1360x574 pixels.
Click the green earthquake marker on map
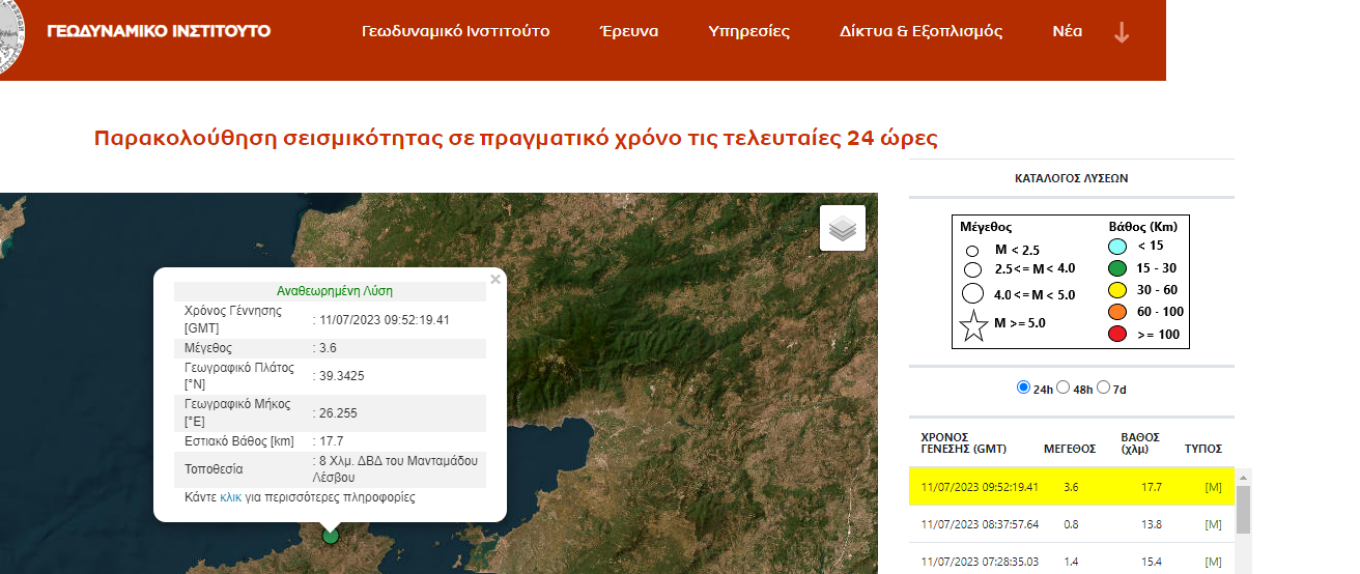pyautogui.click(x=331, y=536)
